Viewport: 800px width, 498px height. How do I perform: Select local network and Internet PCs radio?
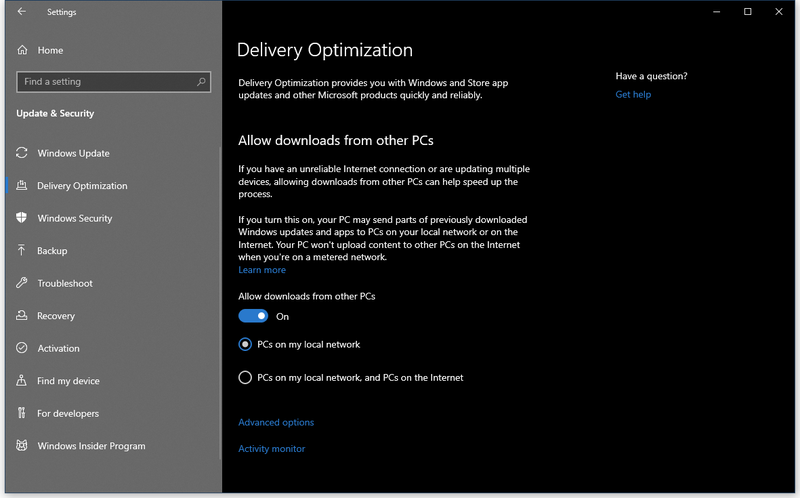click(x=245, y=378)
